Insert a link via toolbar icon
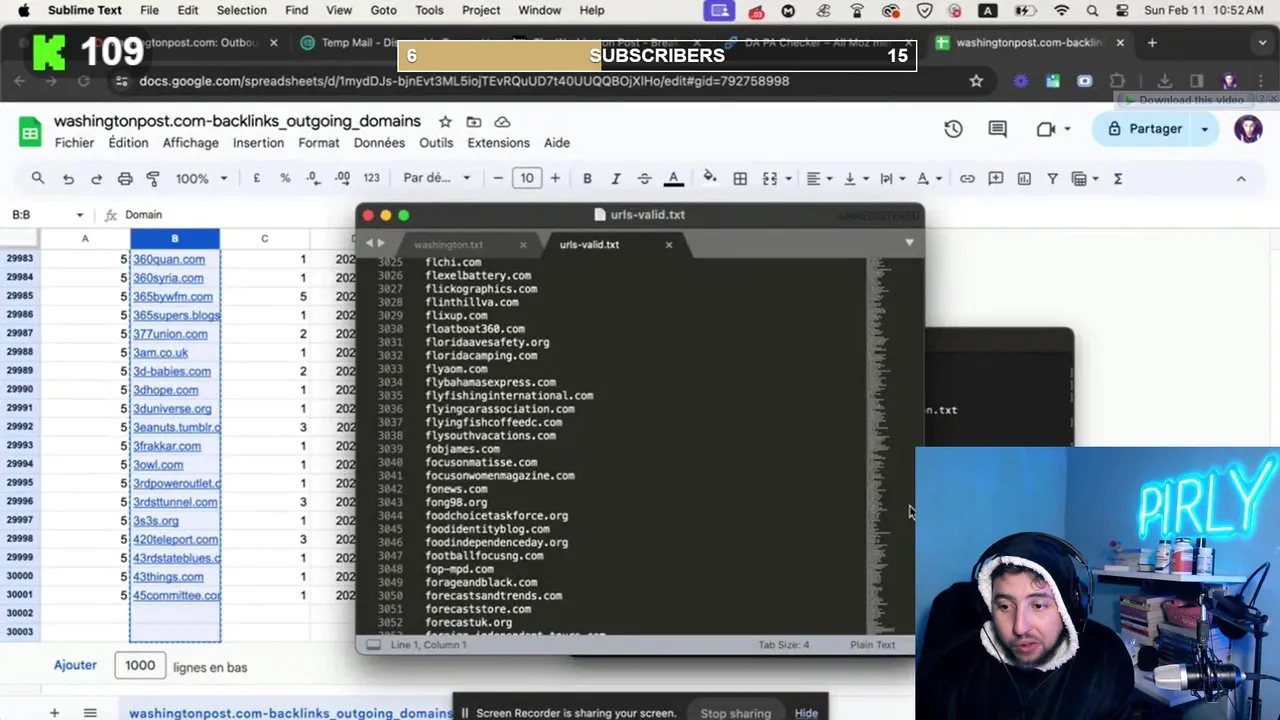Screen dimensions: 1280x720 [x=967, y=178]
